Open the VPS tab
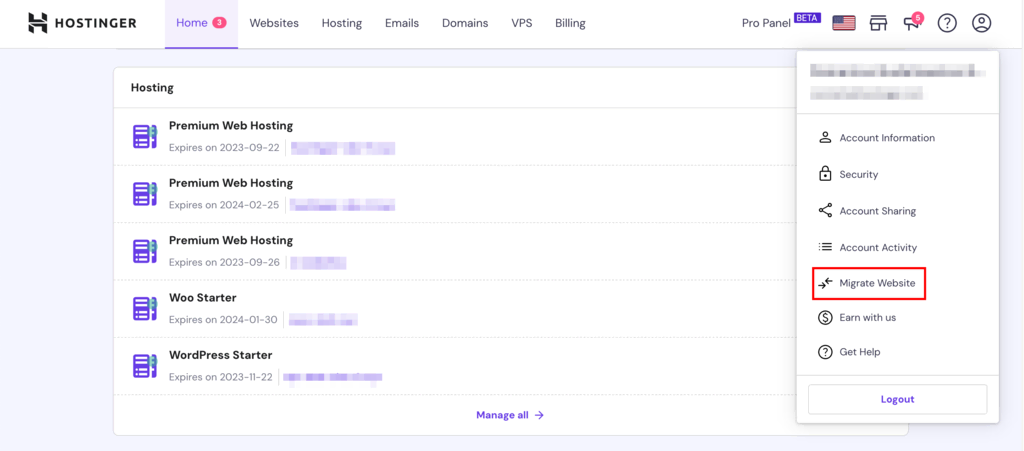This screenshot has height=451, width=1024. coord(522,23)
